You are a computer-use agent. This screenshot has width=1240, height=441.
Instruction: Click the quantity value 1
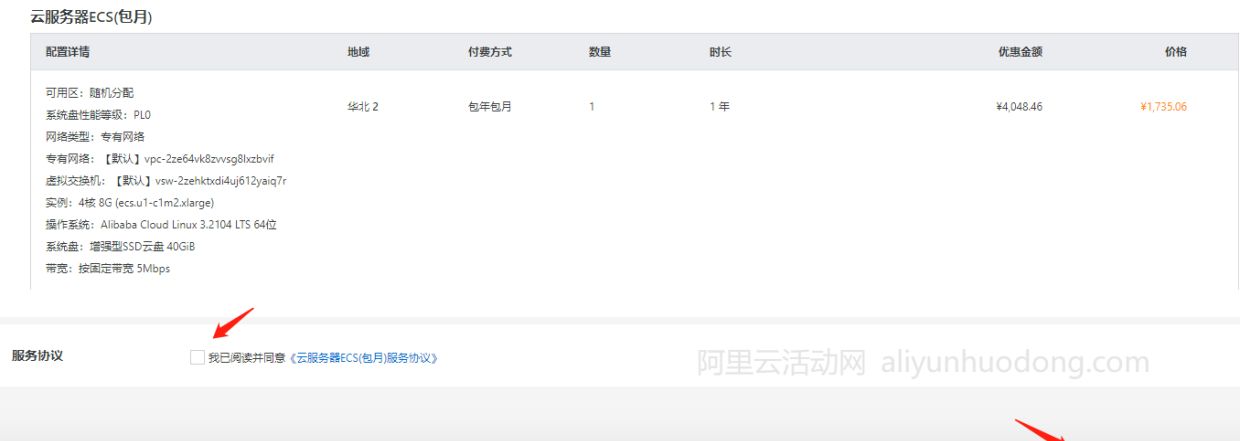(592, 106)
